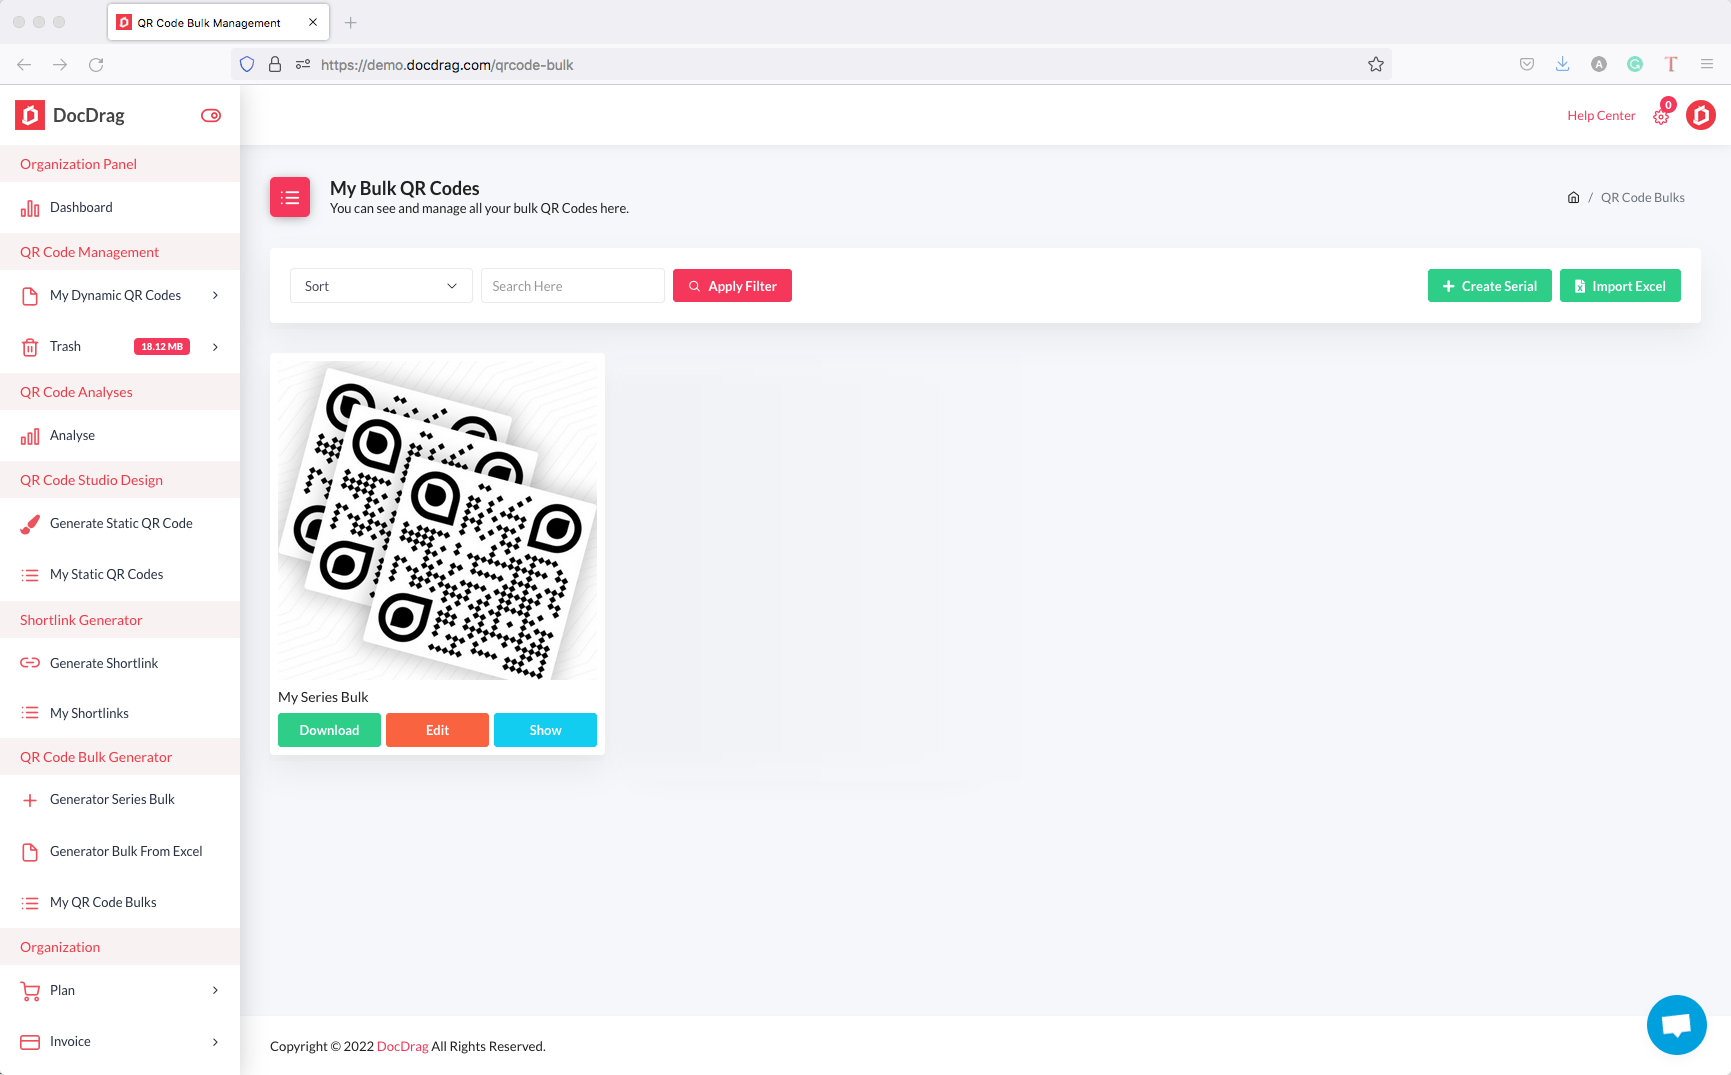
Task: Click the tracking protection shield icon
Action: pos(247,65)
